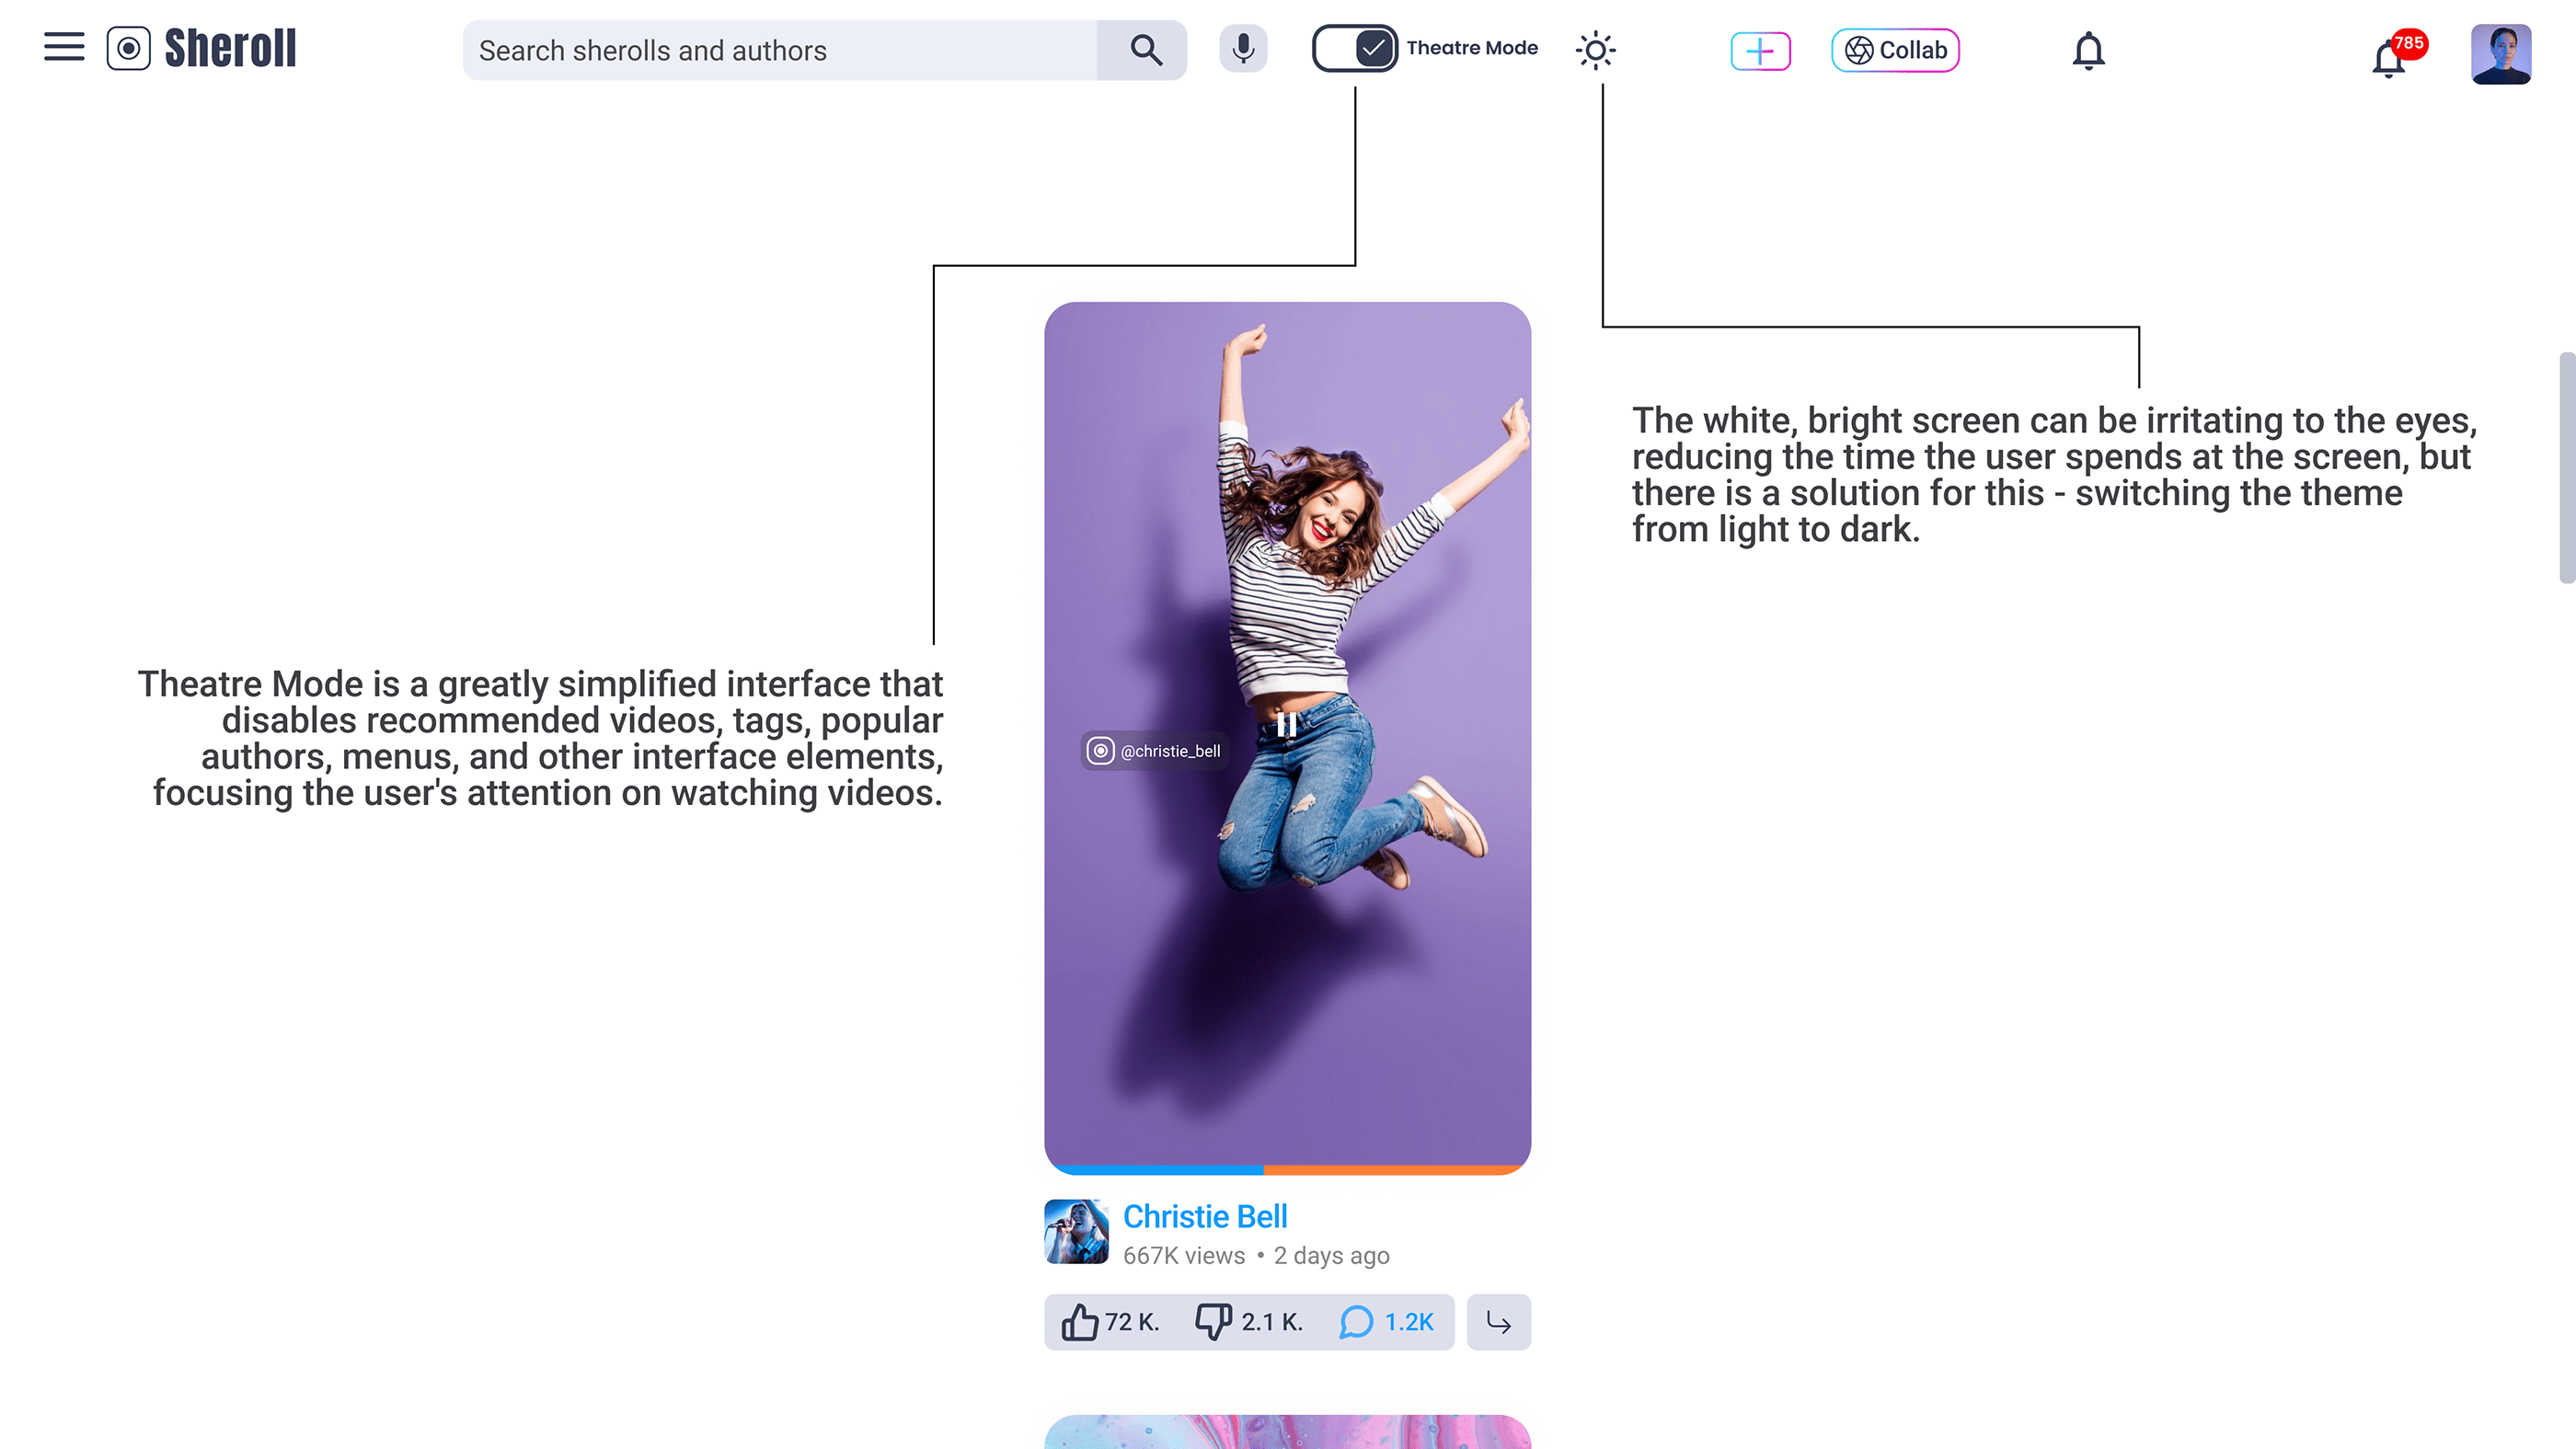Open the Collab button
The width and height of the screenshot is (2576, 1449).
click(1895, 51)
